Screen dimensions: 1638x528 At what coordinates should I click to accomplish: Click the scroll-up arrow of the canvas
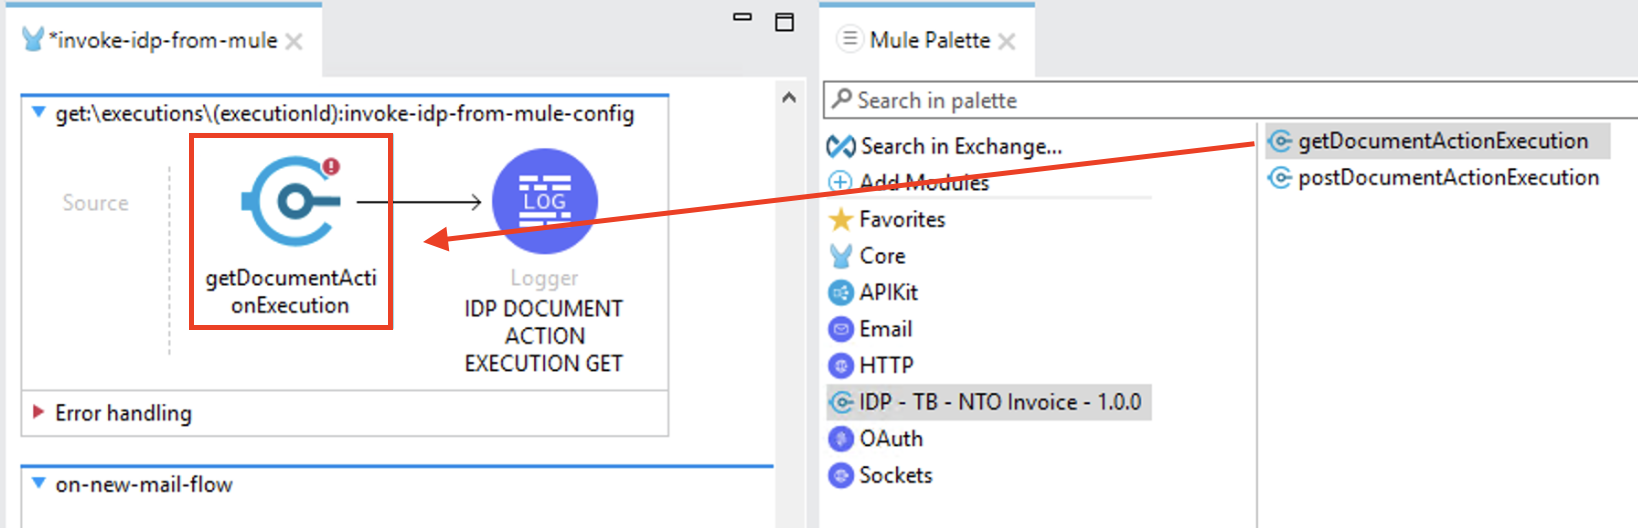[789, 97]
